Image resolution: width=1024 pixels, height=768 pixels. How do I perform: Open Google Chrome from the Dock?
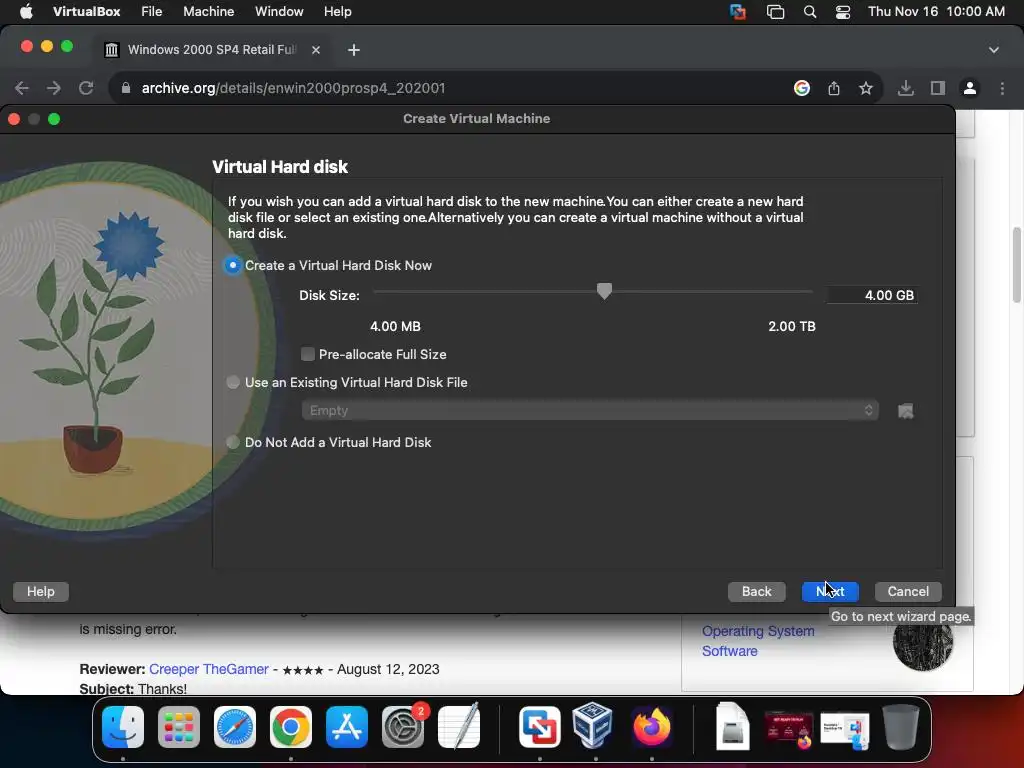click(x=291, y=727)
